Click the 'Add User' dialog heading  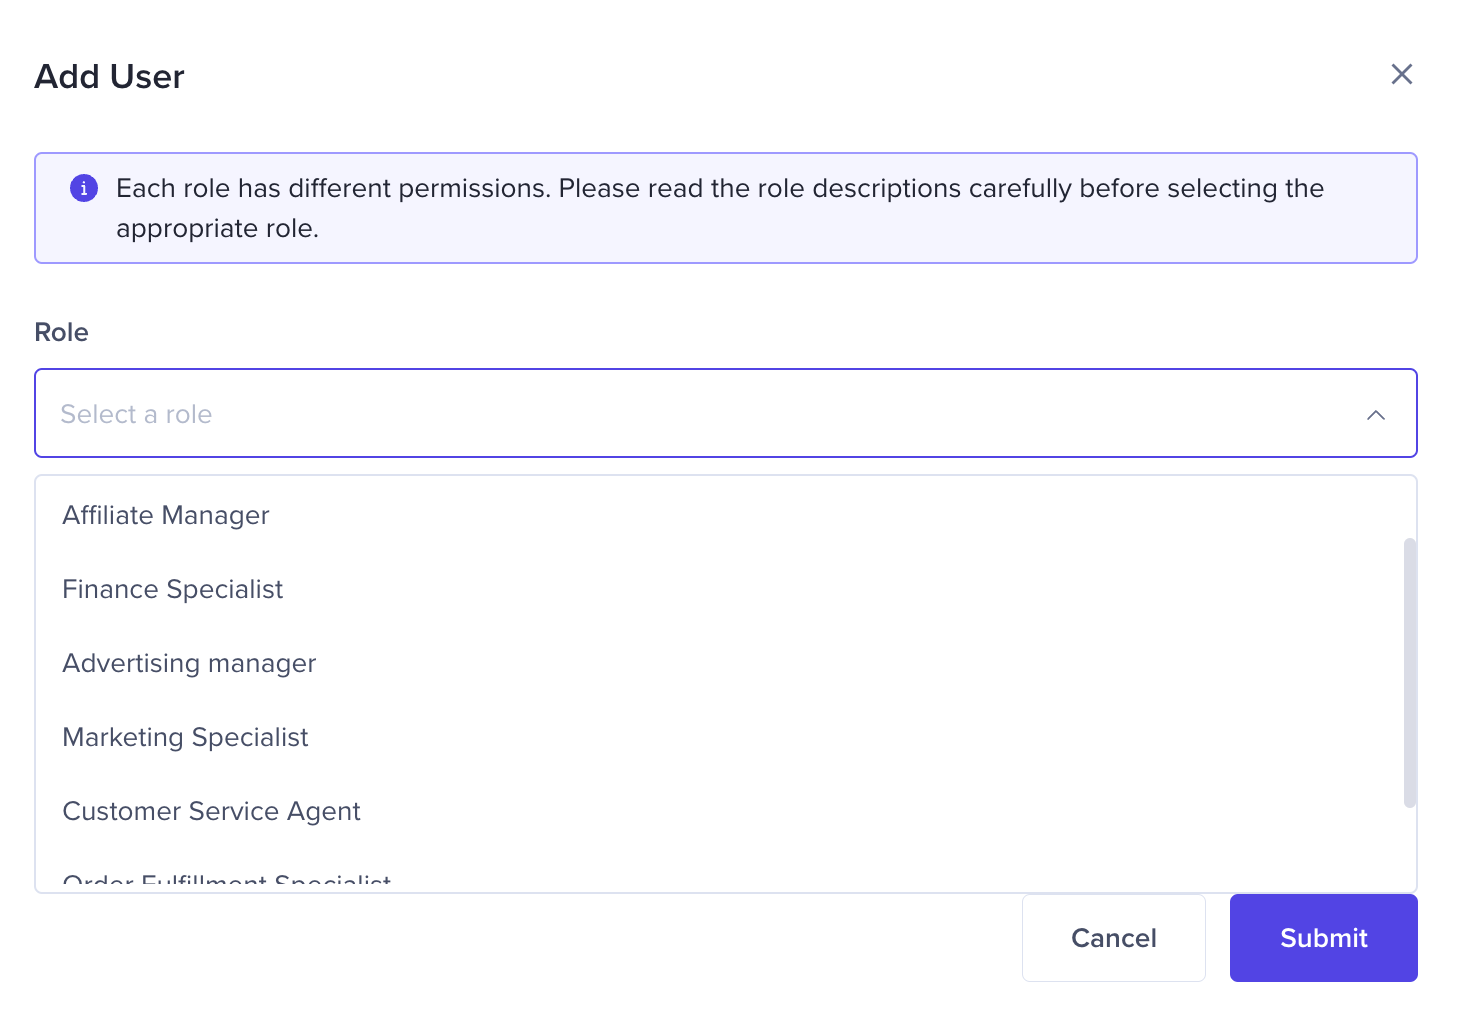point(110,77)
